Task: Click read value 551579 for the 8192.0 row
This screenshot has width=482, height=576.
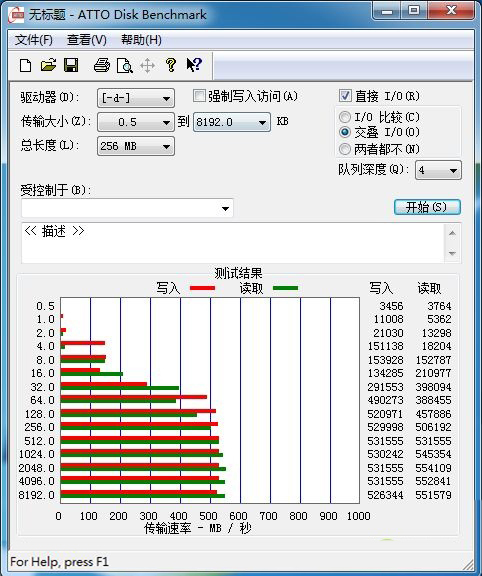Action: [x=433, y=495]
